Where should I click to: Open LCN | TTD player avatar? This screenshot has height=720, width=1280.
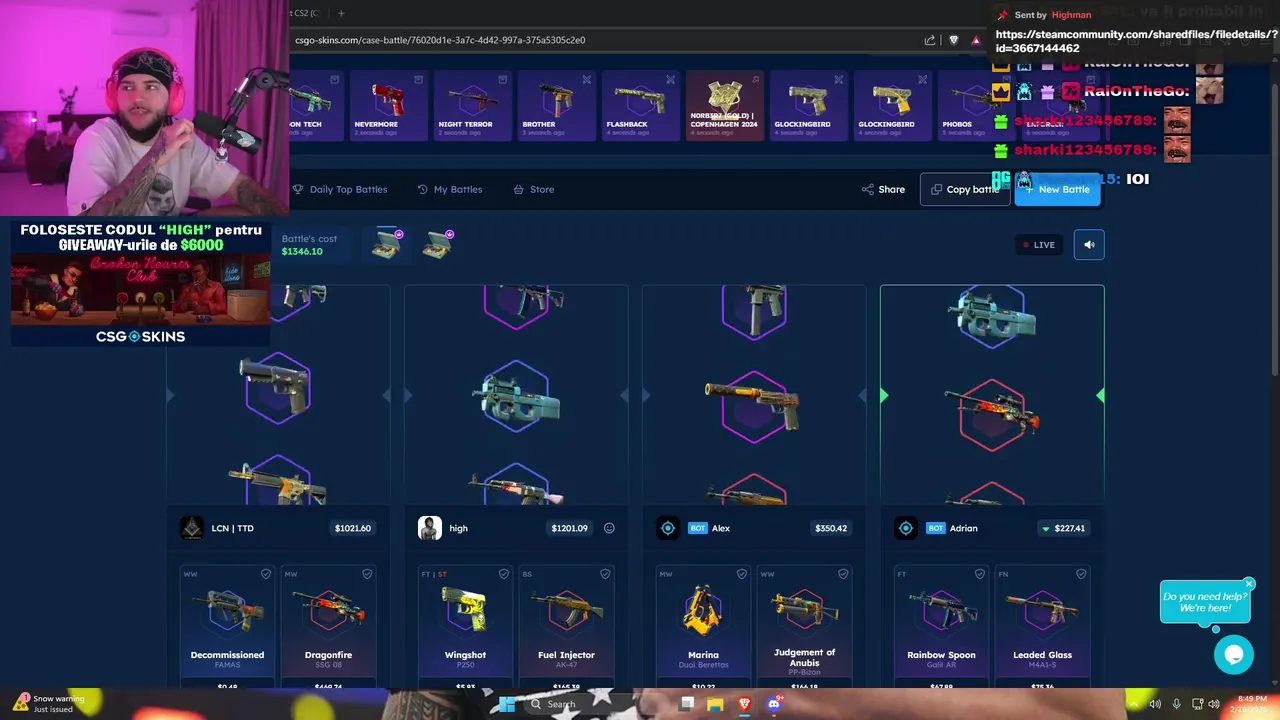pyautogui.click(x=192, y=528)
